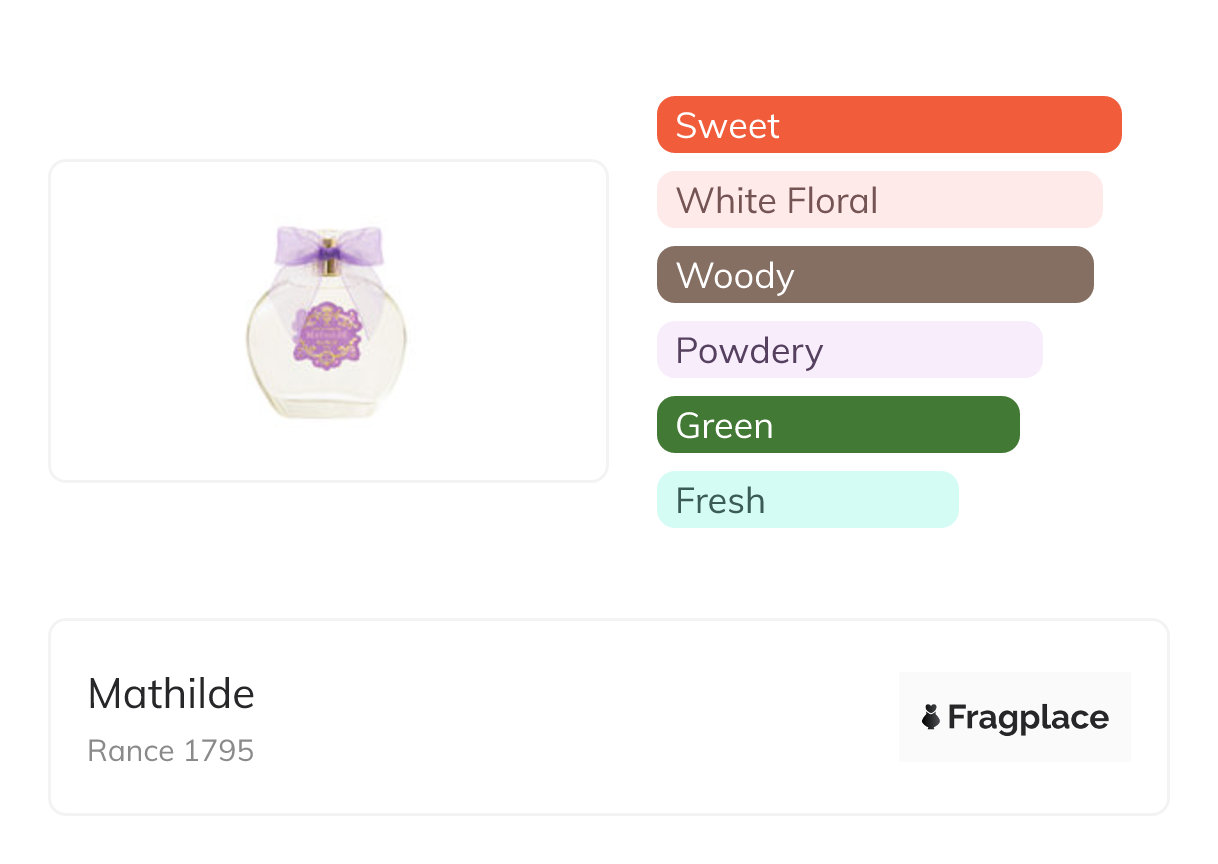Open the Rance 1795 brand link

pyautogui.click(x=171, y=751)
